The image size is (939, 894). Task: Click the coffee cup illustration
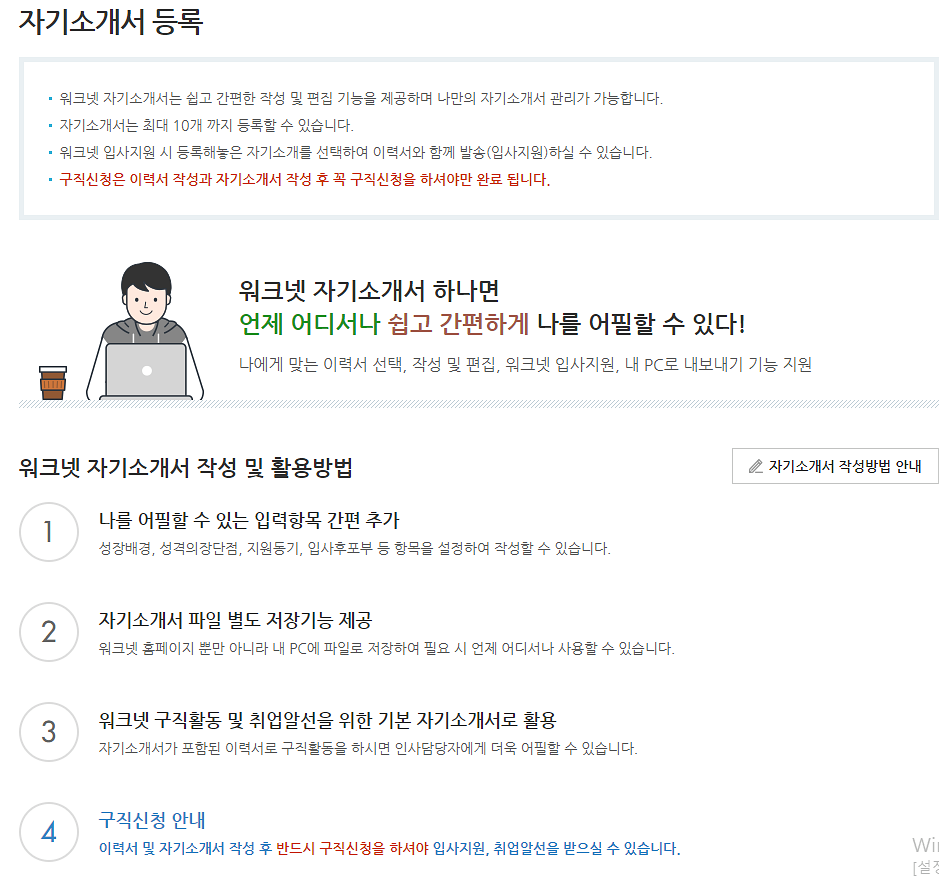[x=53, y=383]
